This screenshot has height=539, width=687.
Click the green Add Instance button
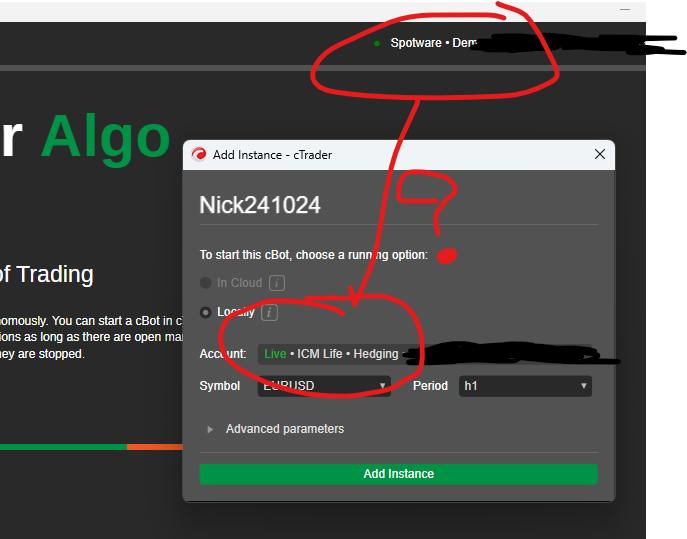398,474
